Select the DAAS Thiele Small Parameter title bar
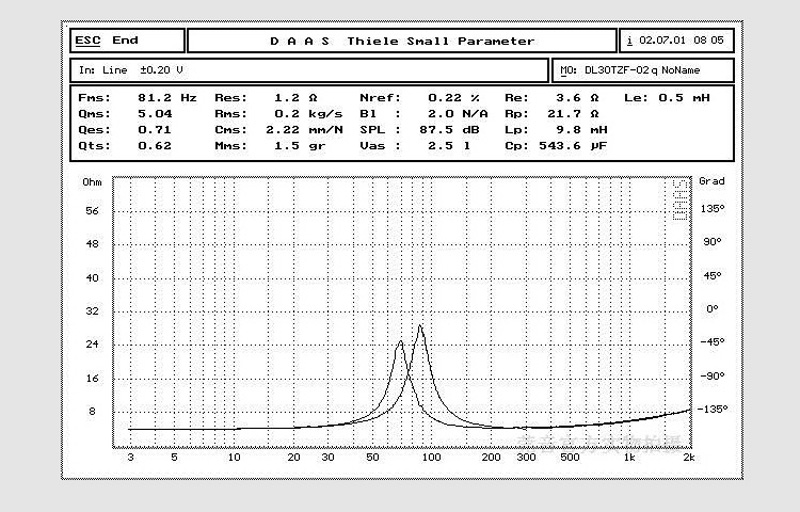This screenshot has width=800, height=512. 402,41
